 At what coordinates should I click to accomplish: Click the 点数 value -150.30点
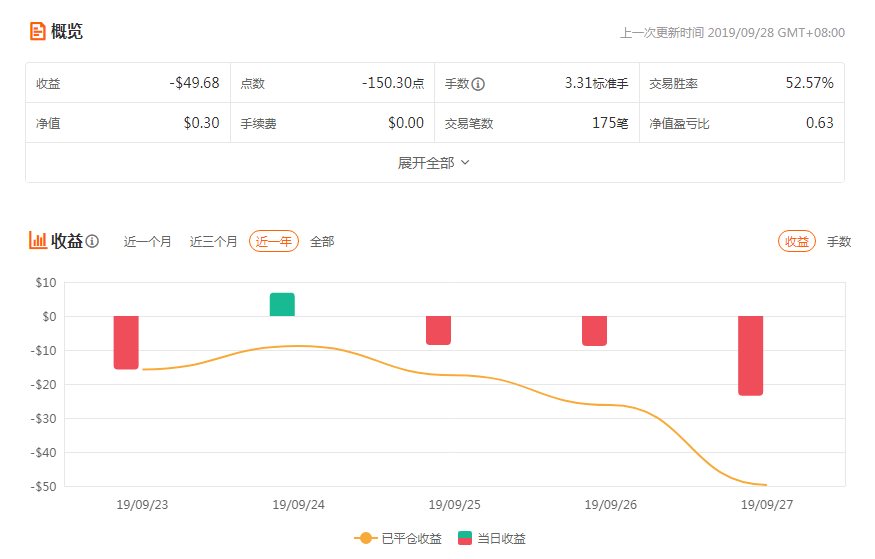point(393,83)
